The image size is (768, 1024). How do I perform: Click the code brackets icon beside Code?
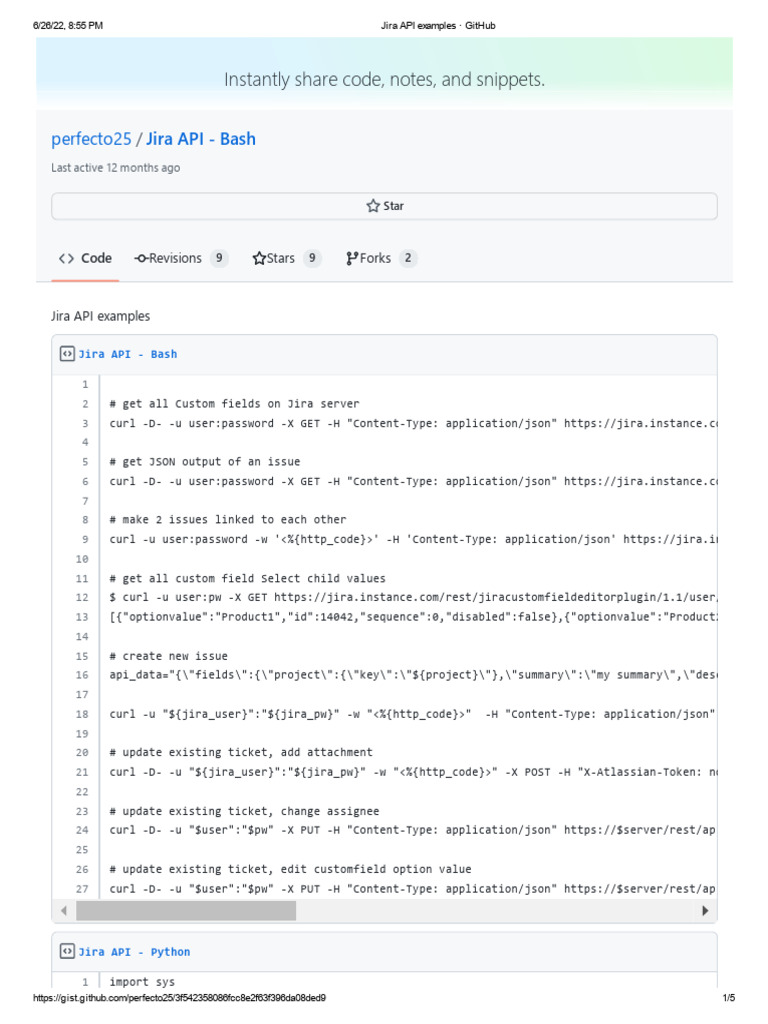[66, 258]
